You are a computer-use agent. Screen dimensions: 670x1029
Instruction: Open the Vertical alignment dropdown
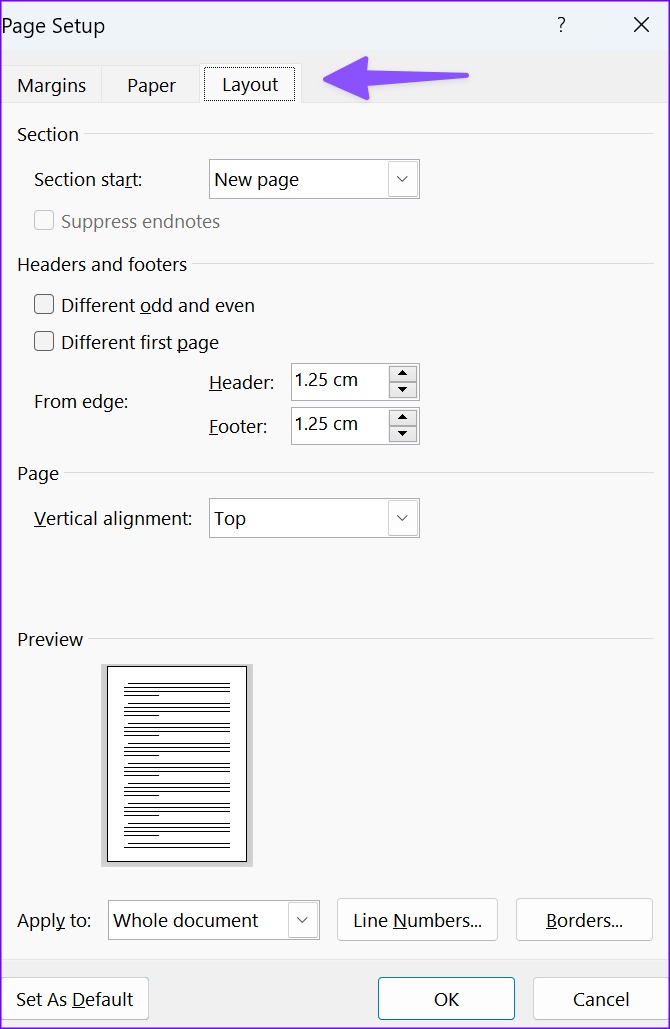401,518
